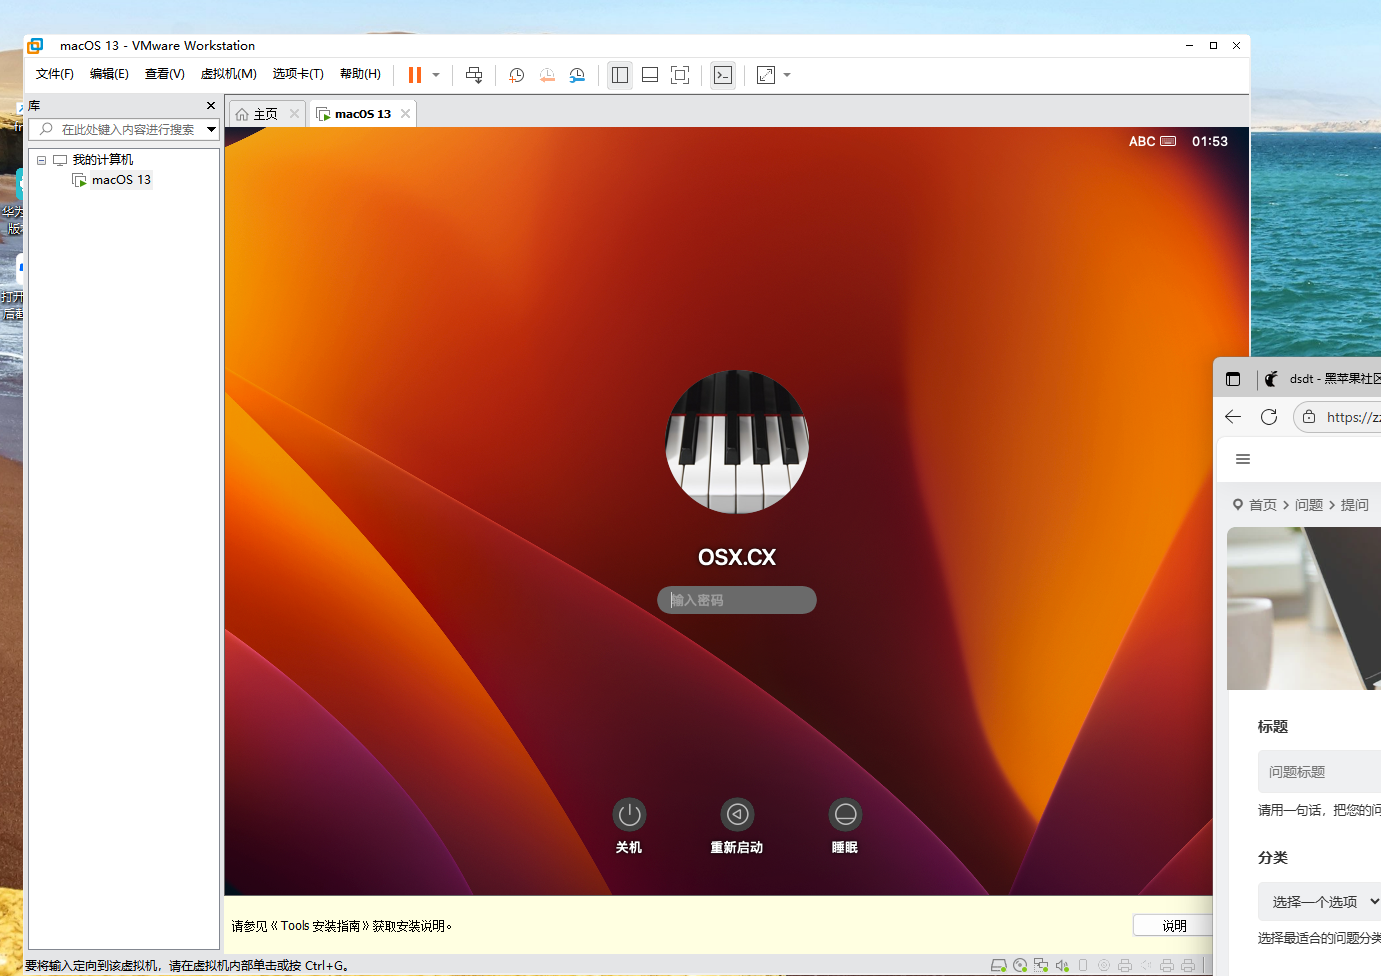The image size is (1381, 976).
Task: Click the CD/DVD drive status bar icon
Action: [x=1020, y=965]
